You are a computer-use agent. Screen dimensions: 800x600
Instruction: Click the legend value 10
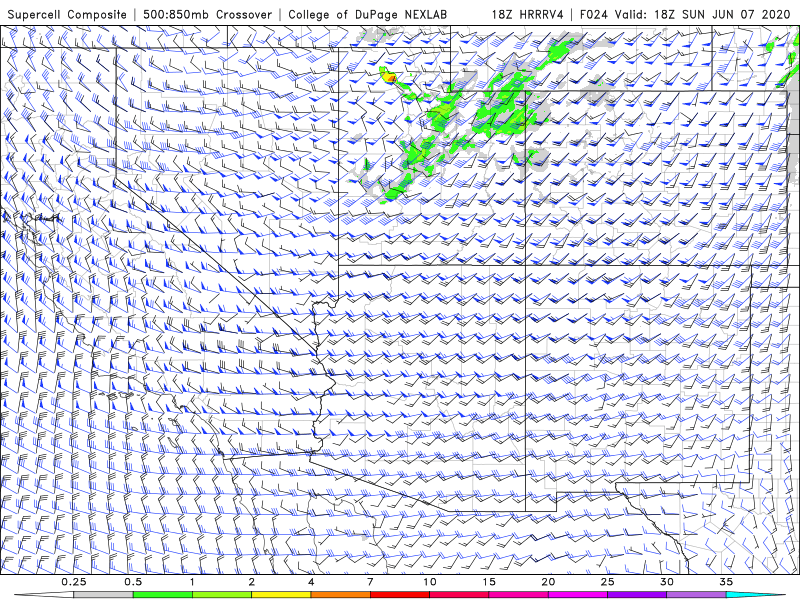[x=430, y=582]
